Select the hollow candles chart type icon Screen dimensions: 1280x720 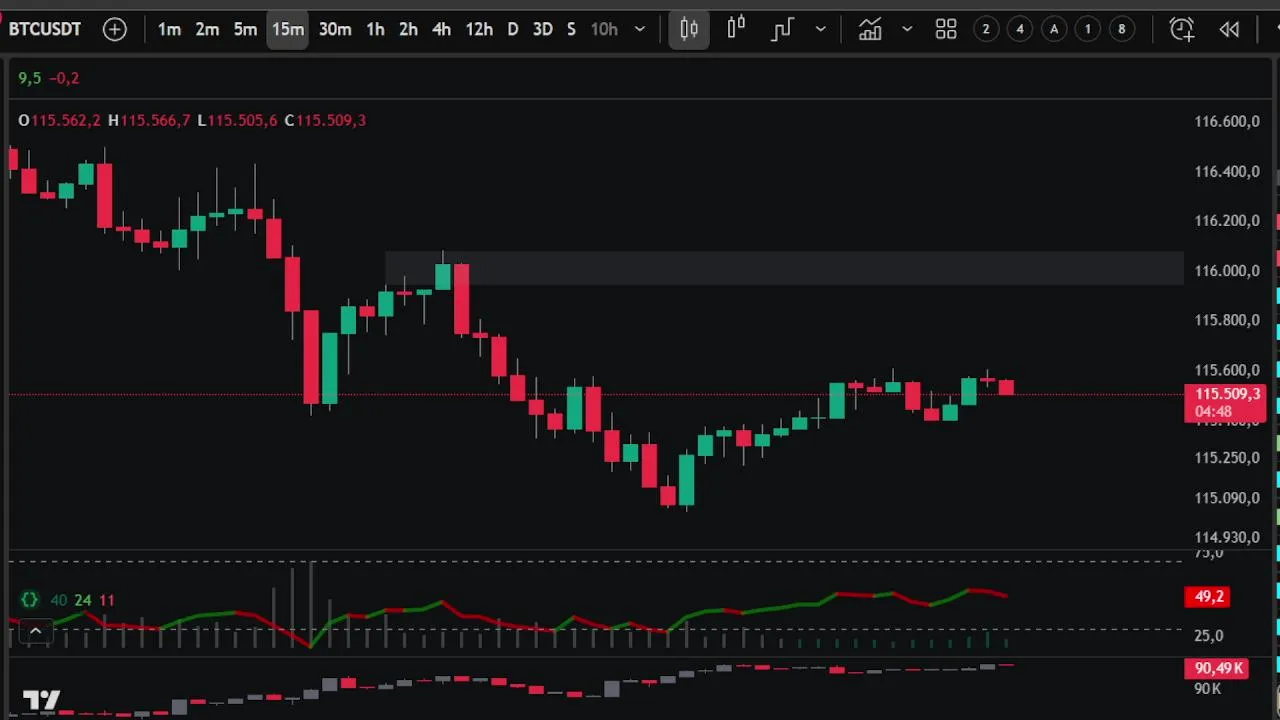tap(736, 29)
